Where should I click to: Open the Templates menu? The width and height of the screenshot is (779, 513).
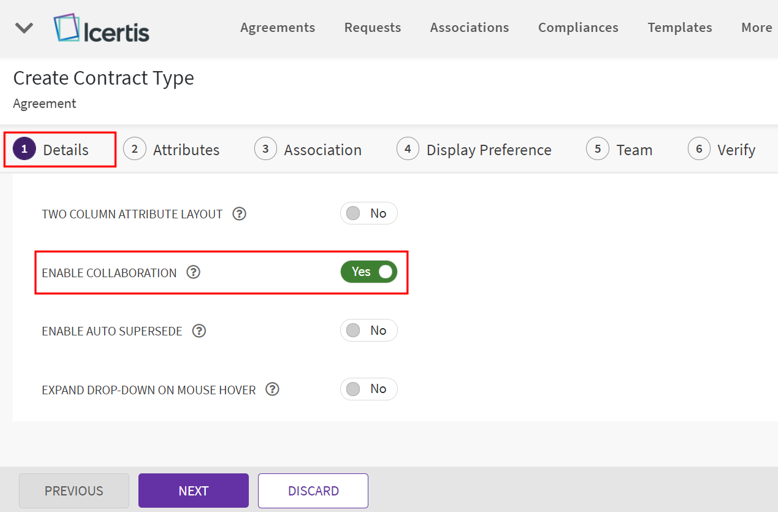(x=679, y=27)
